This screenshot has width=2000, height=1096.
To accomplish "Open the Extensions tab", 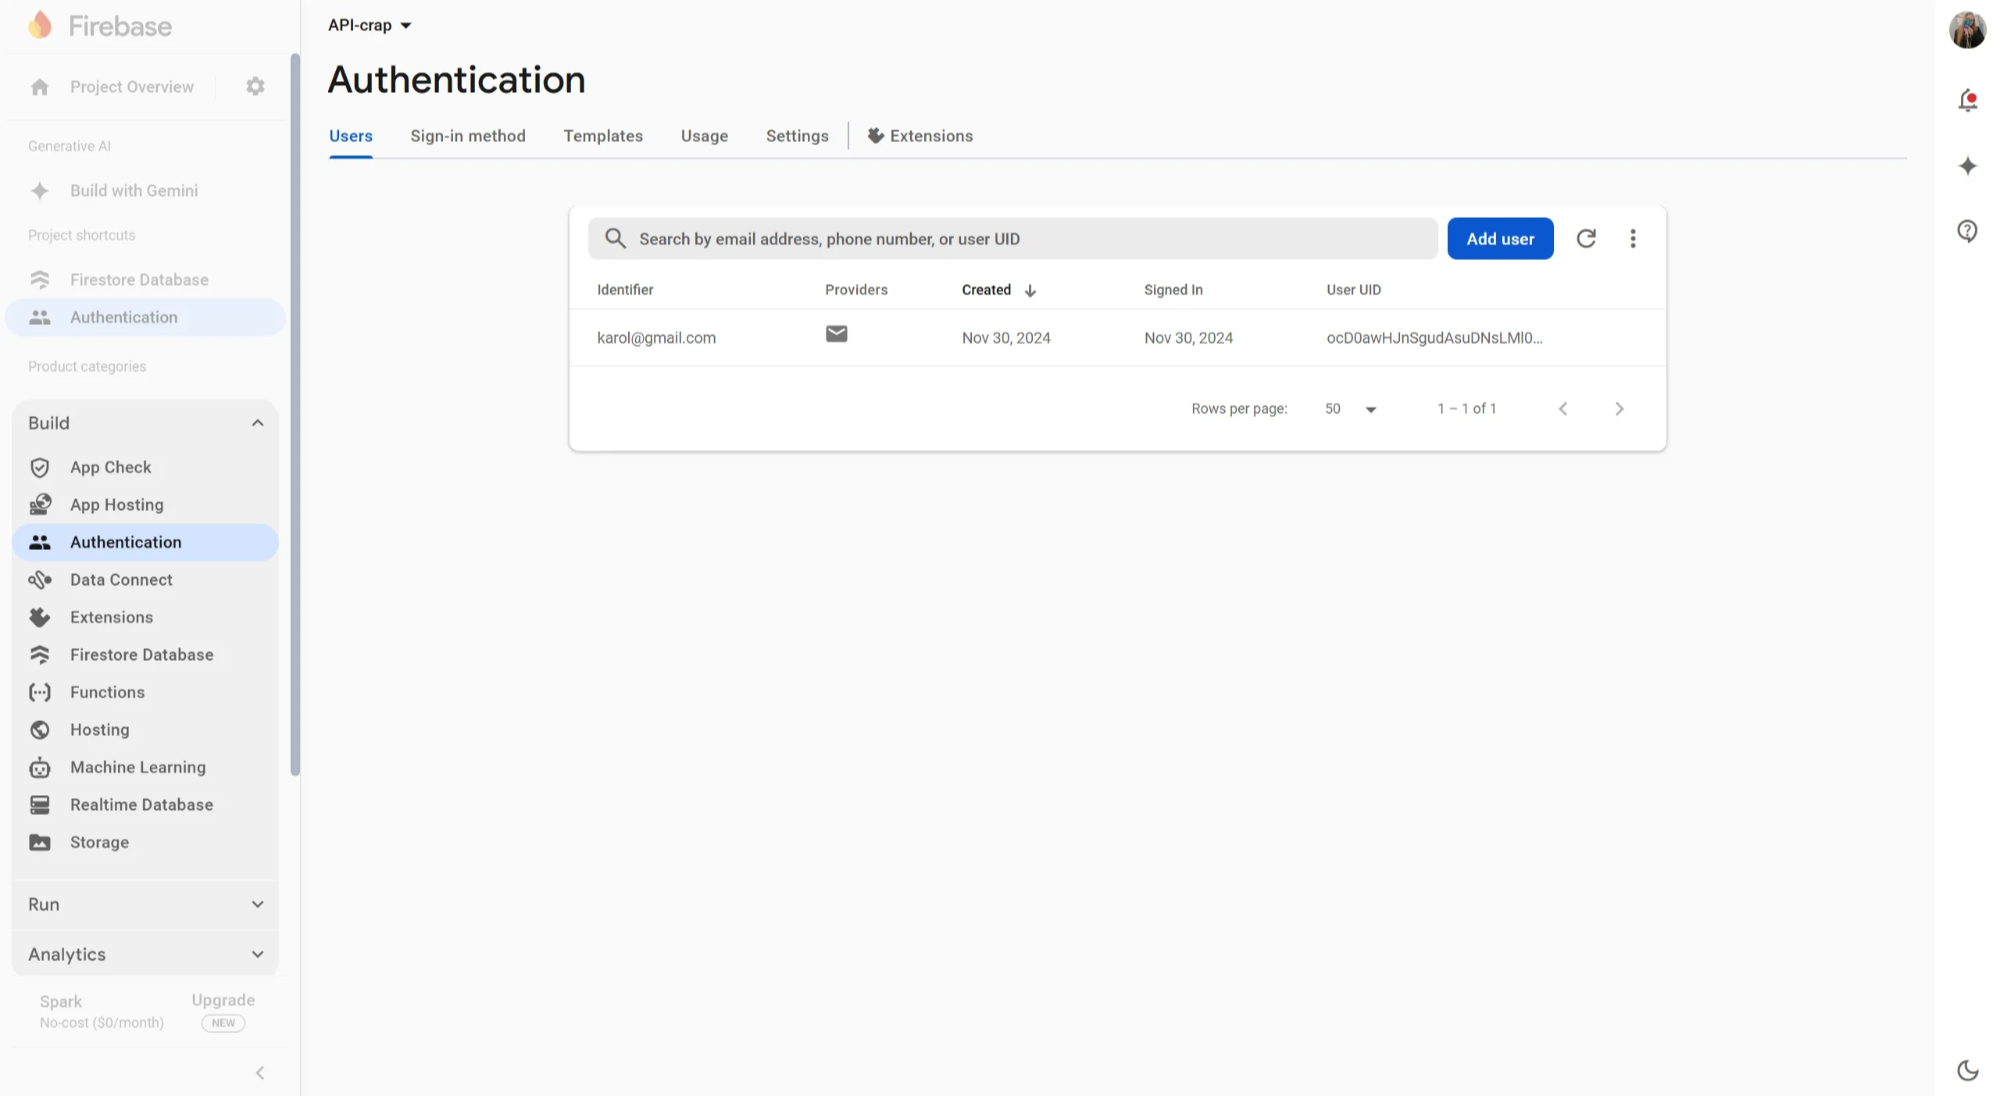I will (x=920, y=136).
